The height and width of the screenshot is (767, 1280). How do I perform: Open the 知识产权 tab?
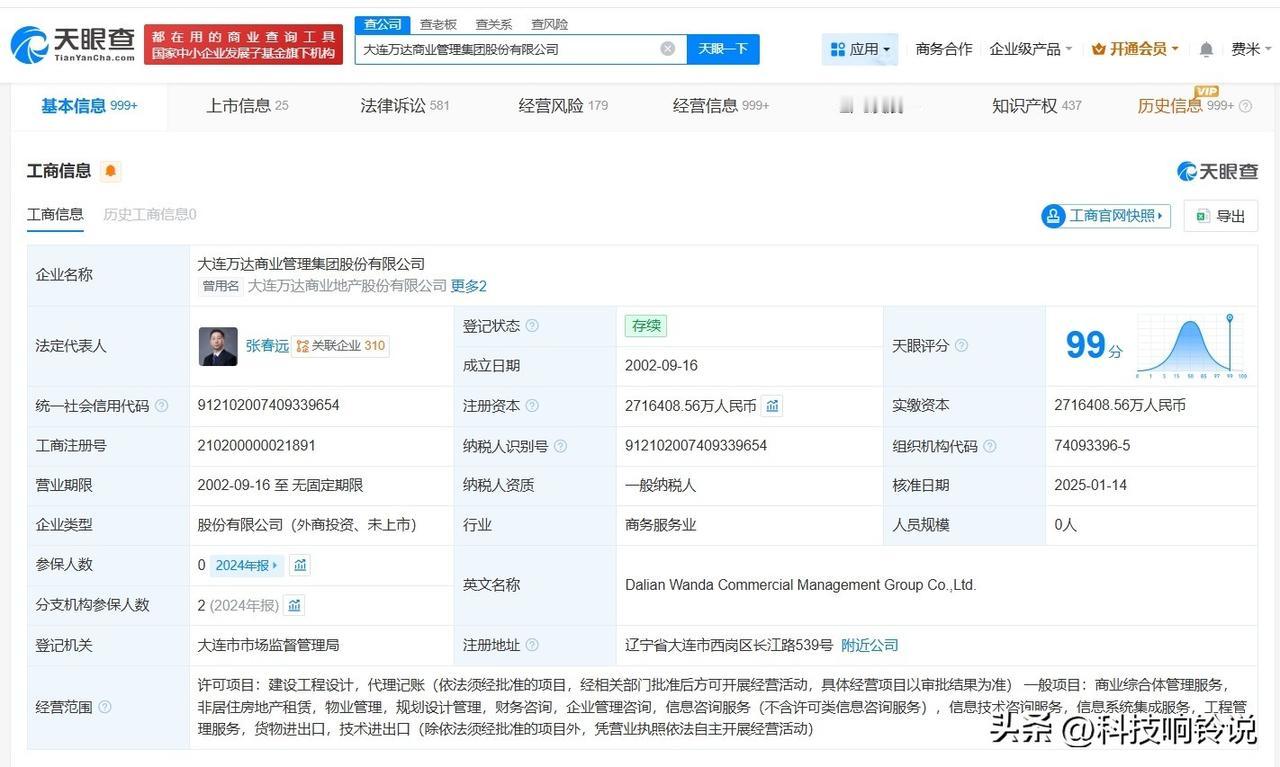(x=1037, y=106)
